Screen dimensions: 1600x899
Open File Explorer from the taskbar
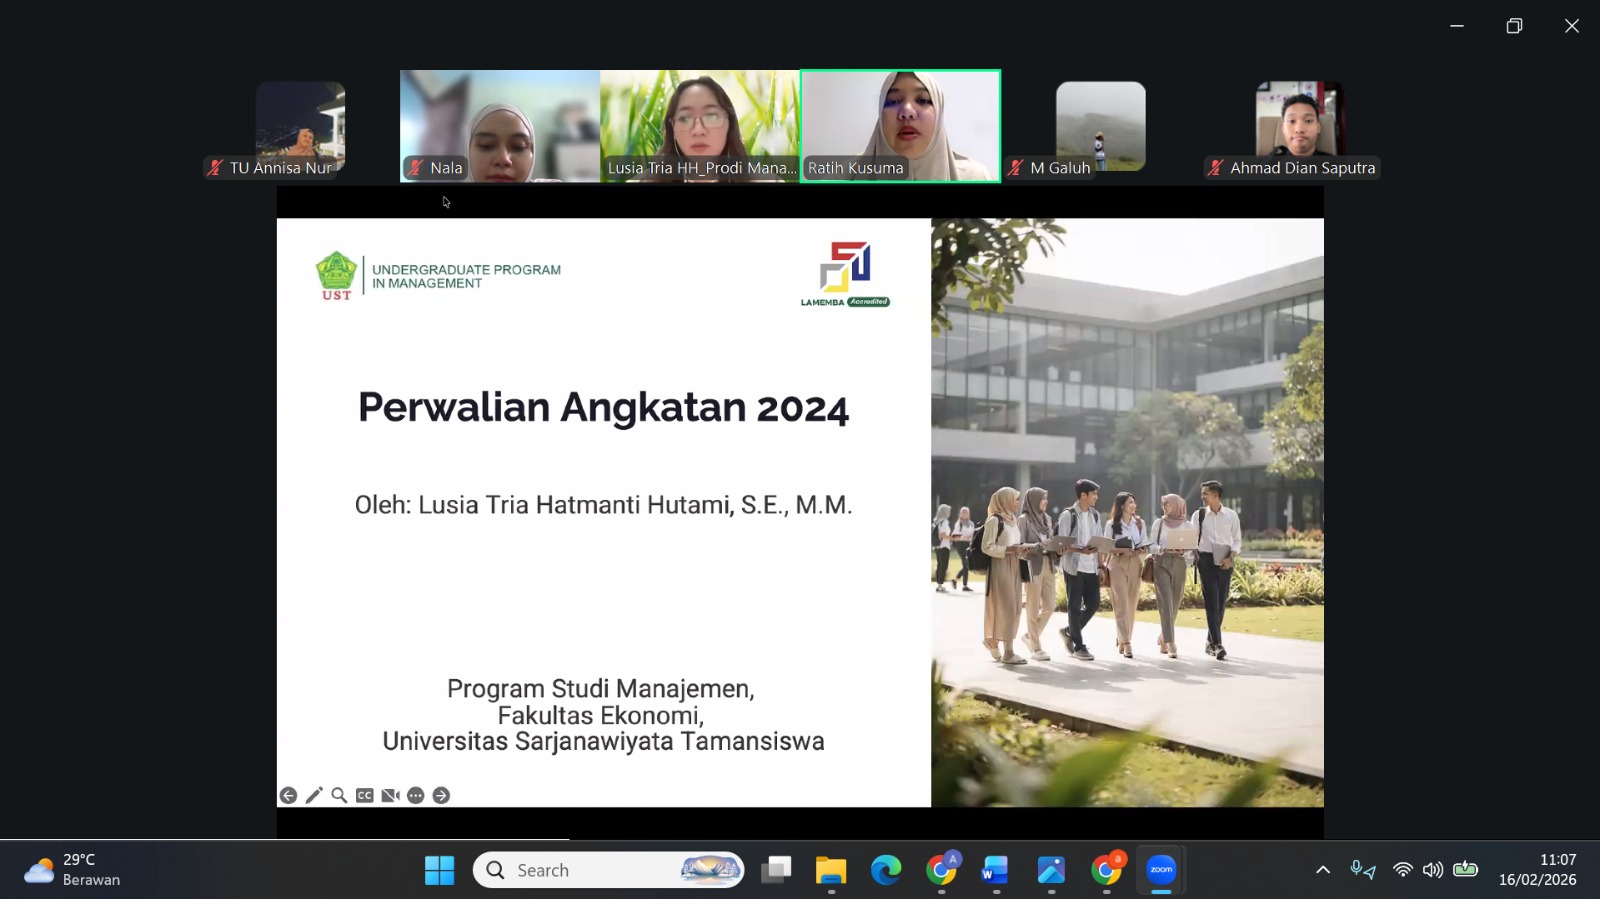pyautogui.click(x=830, y=870)
